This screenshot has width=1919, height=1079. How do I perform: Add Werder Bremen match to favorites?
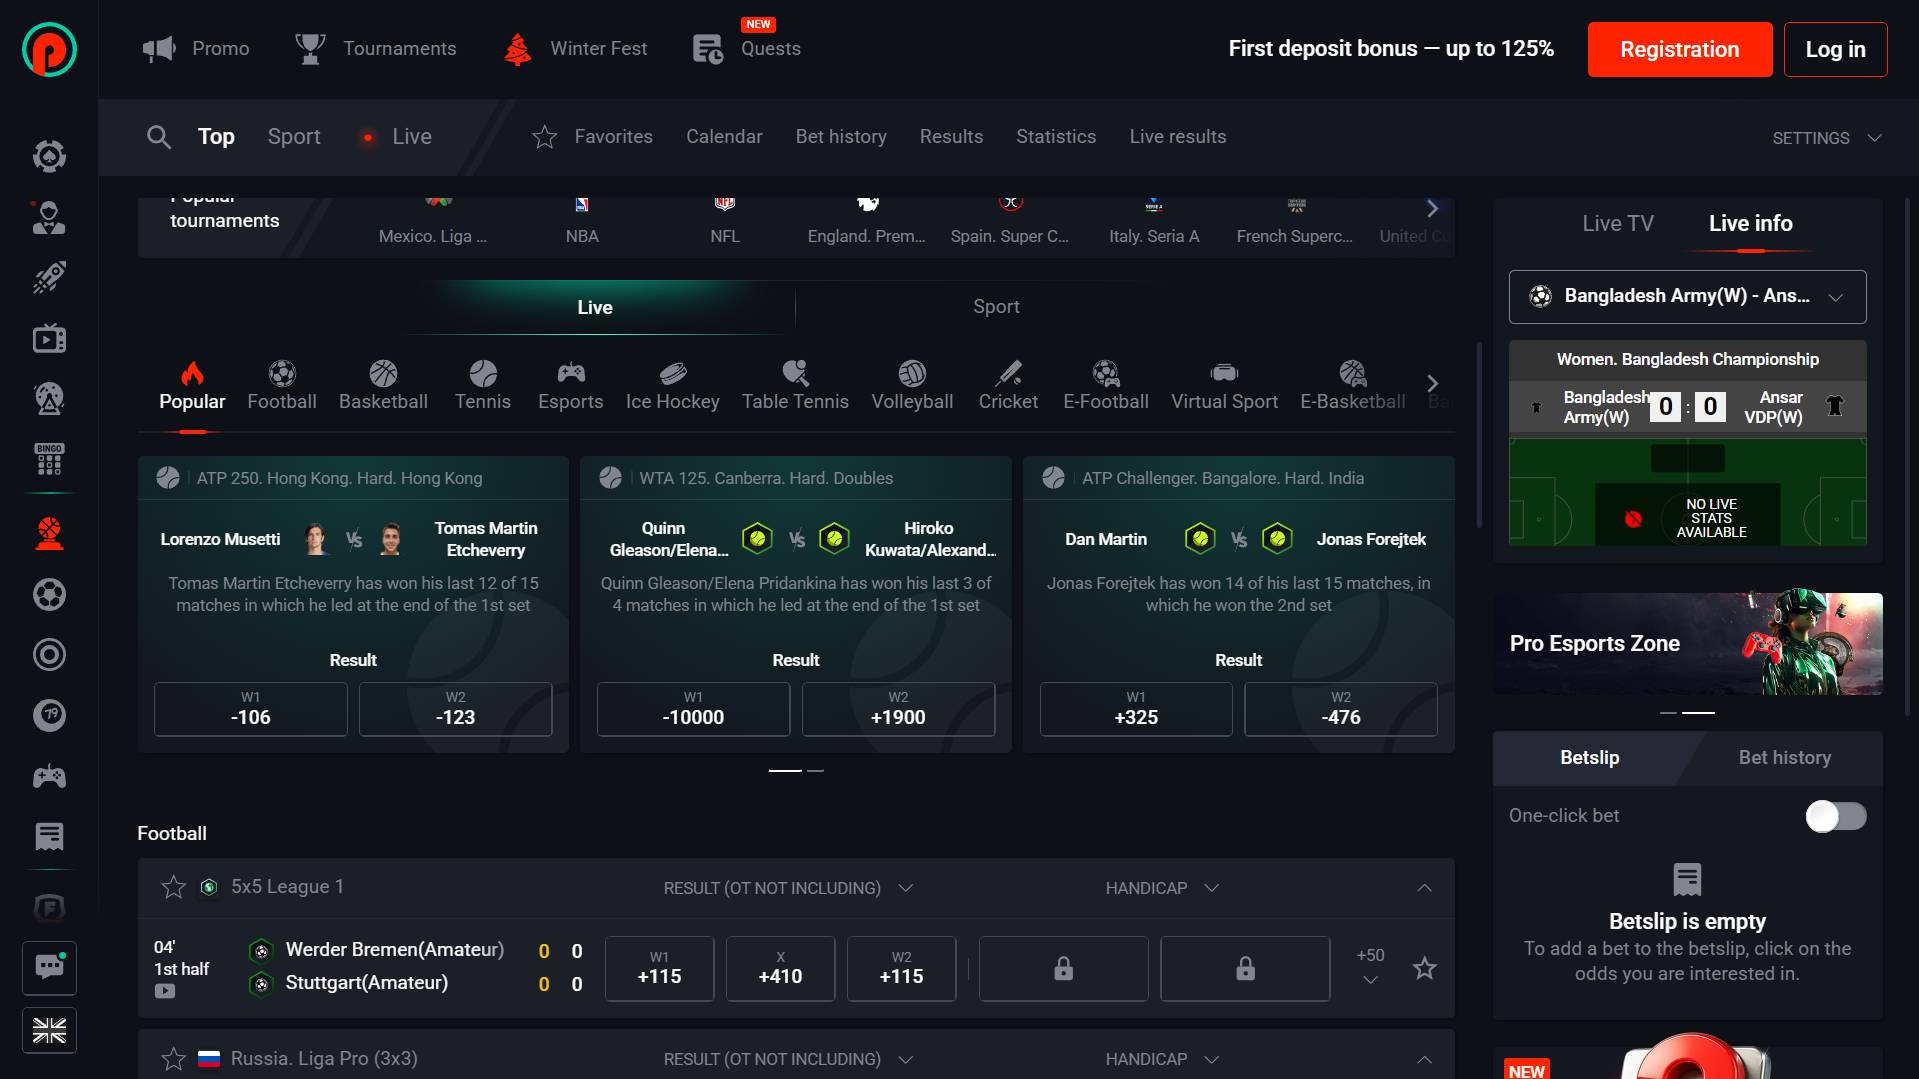(x=1424, y=968)
